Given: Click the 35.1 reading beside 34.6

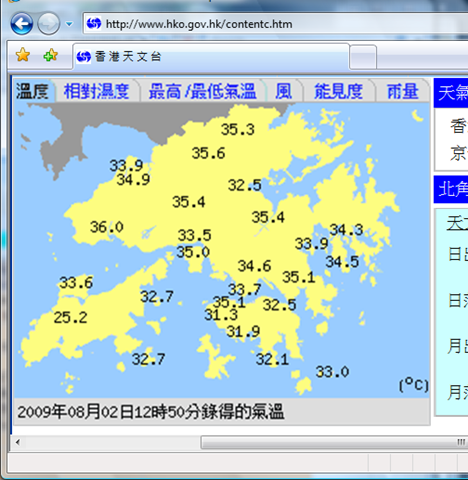Looking at the screenshot, I should coord(299,277).
